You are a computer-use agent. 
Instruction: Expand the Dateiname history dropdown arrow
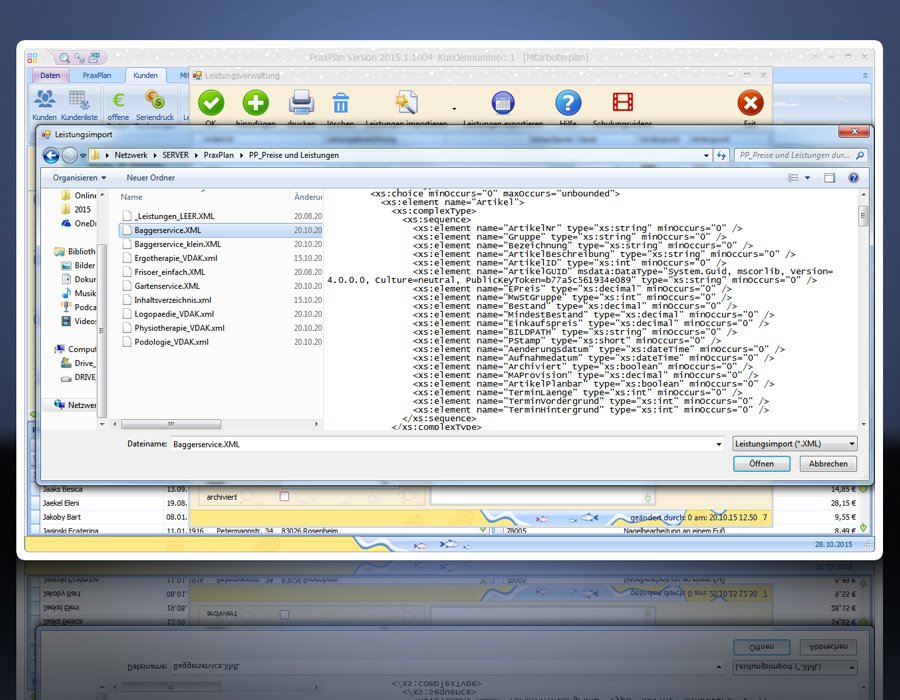718,444
